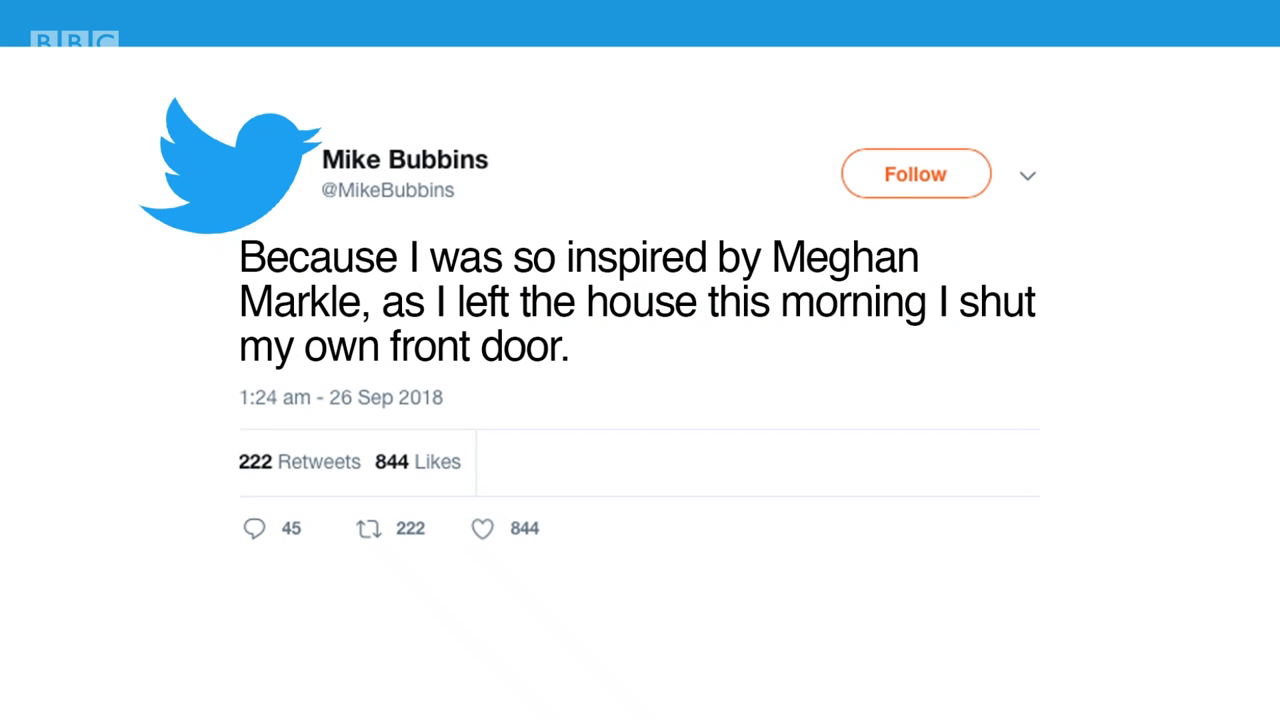View the 222 Retweets list
This screenshot has height=720, width=1280.
click(300, 462)
